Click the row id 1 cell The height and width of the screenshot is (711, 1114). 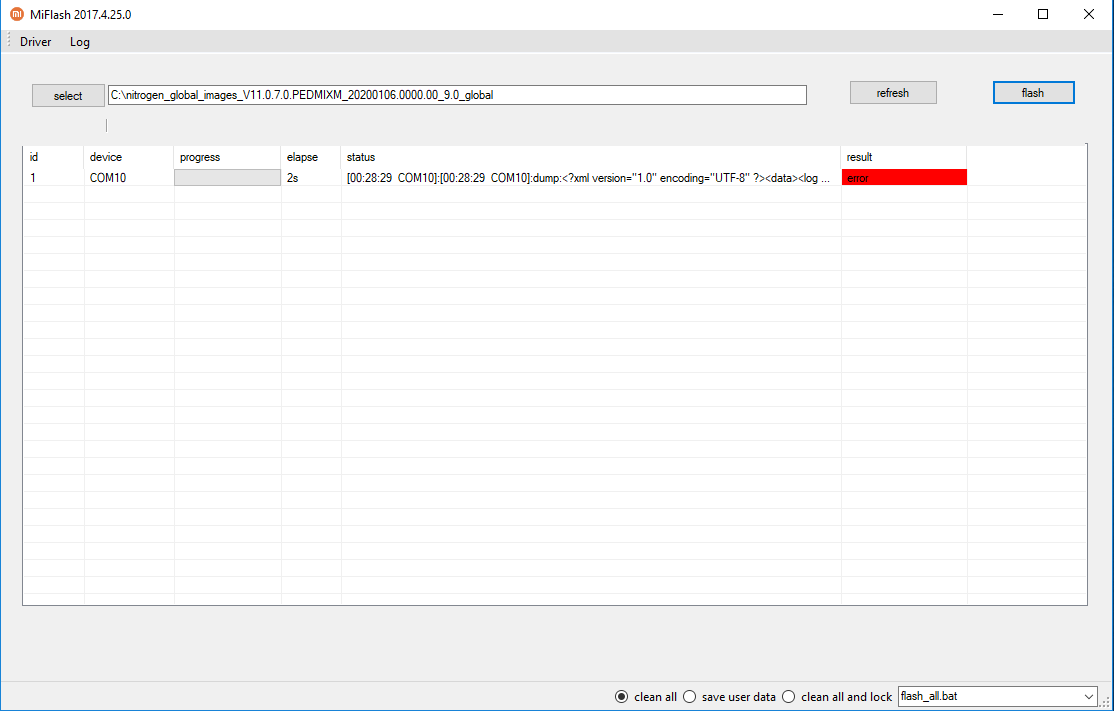tap(53, 178)
